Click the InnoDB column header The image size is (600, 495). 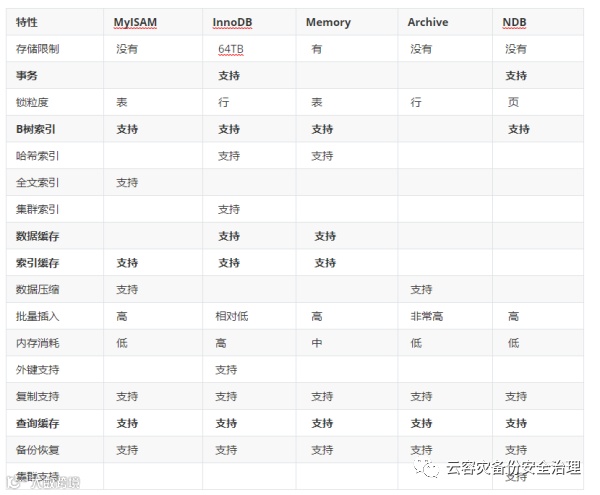click(x=232, y=23)
